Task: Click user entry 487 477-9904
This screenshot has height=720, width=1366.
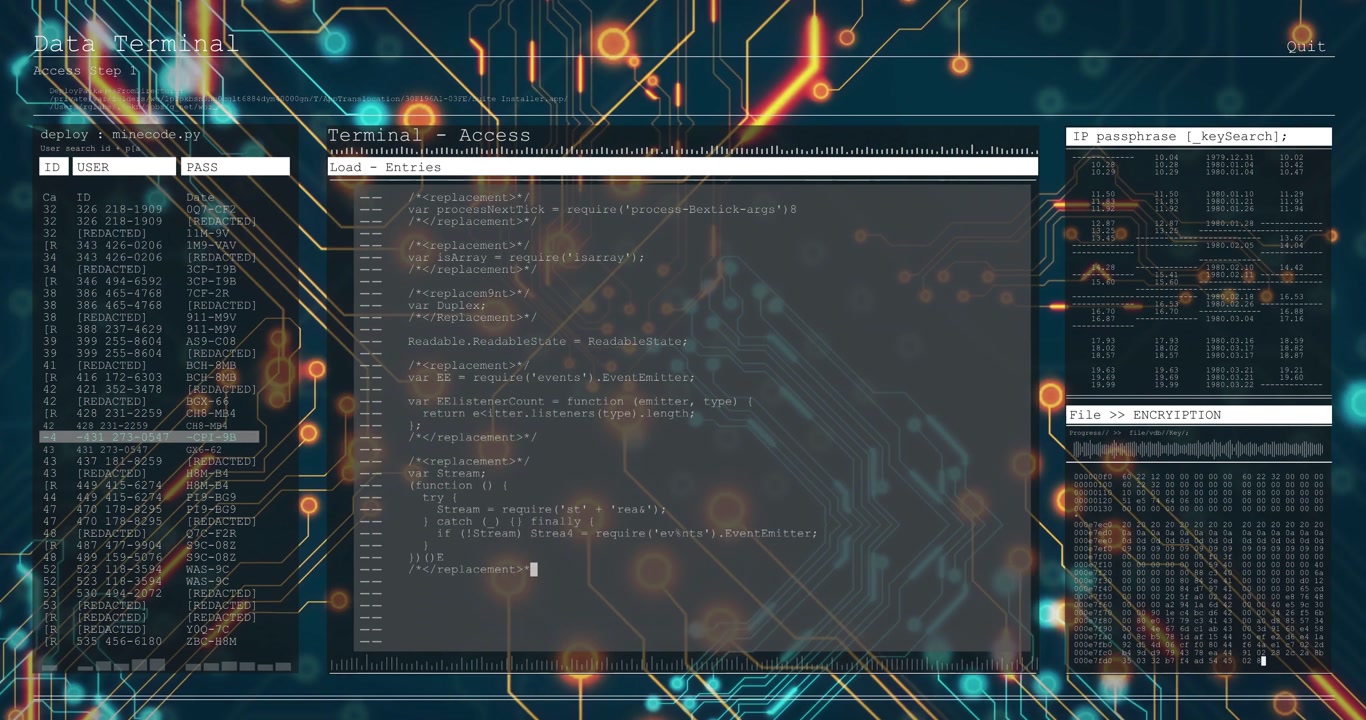Action: 119,545
